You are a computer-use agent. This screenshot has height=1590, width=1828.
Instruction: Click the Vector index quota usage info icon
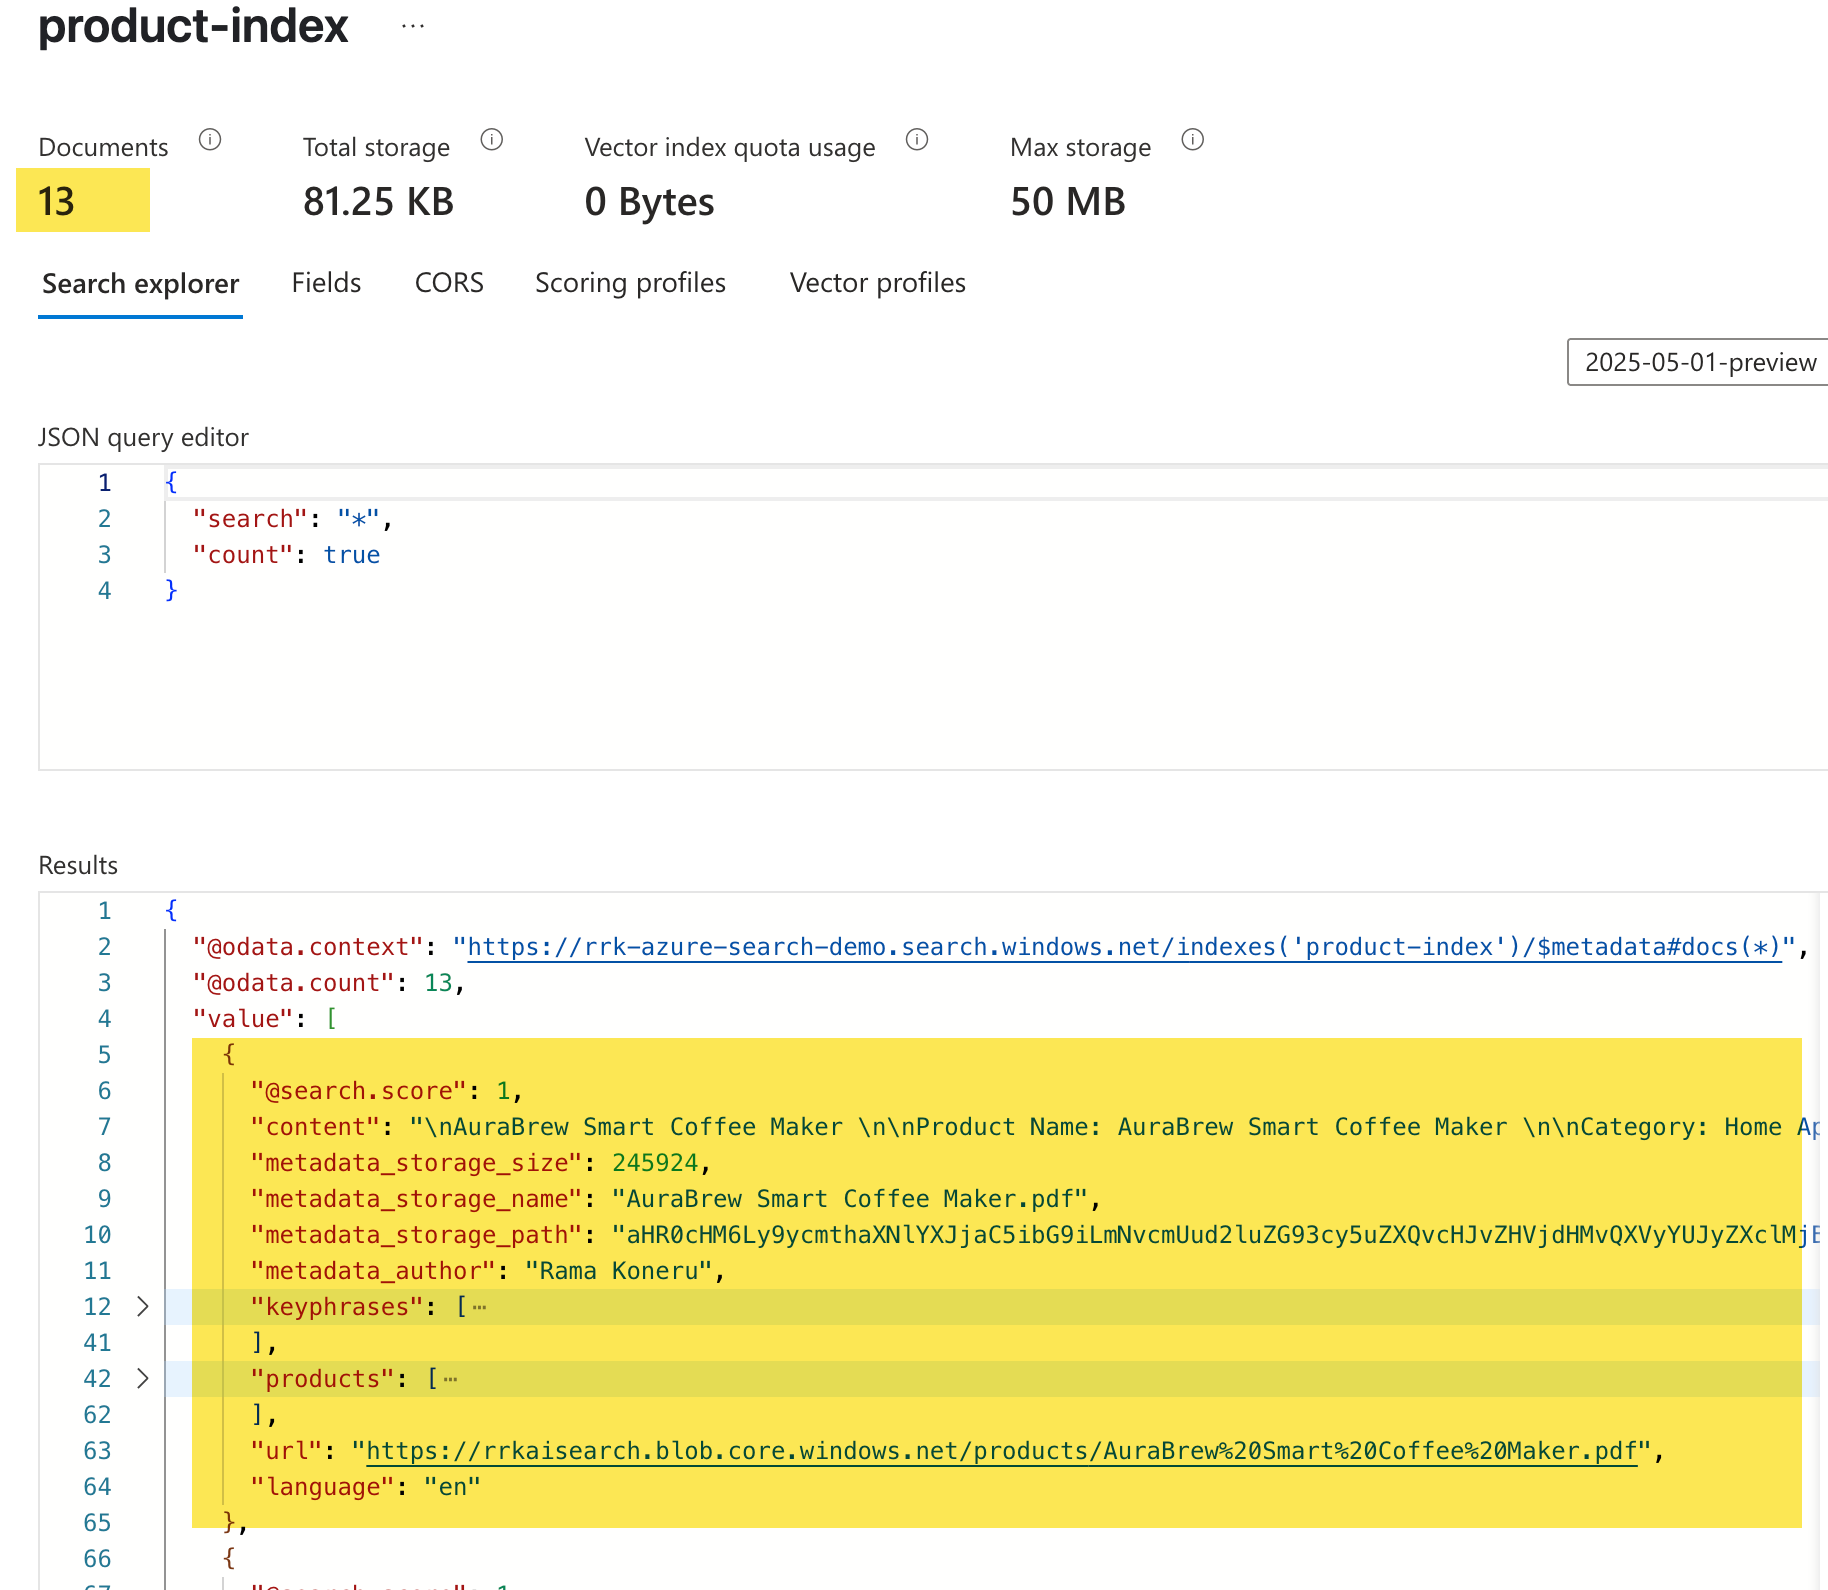[917, 140]
